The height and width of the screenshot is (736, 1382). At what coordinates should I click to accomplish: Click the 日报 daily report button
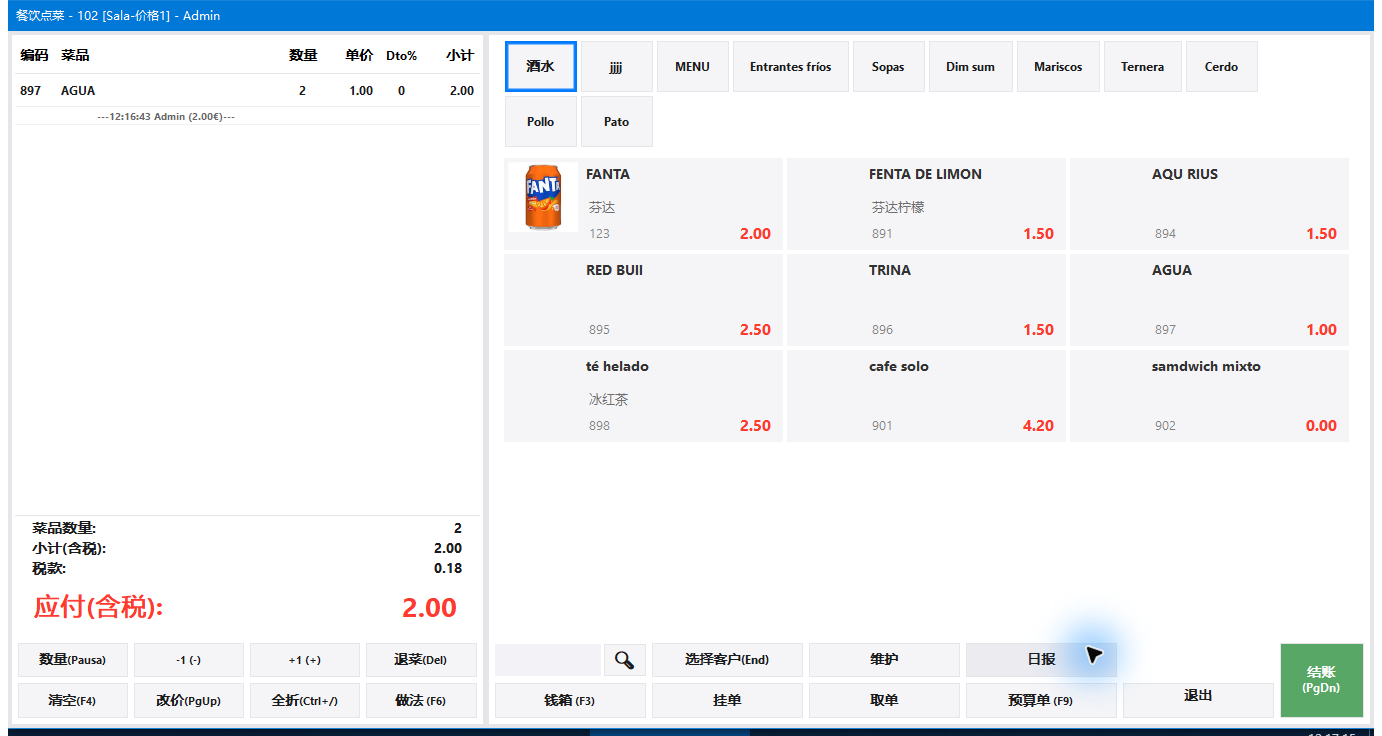(x=1041, y=660)
